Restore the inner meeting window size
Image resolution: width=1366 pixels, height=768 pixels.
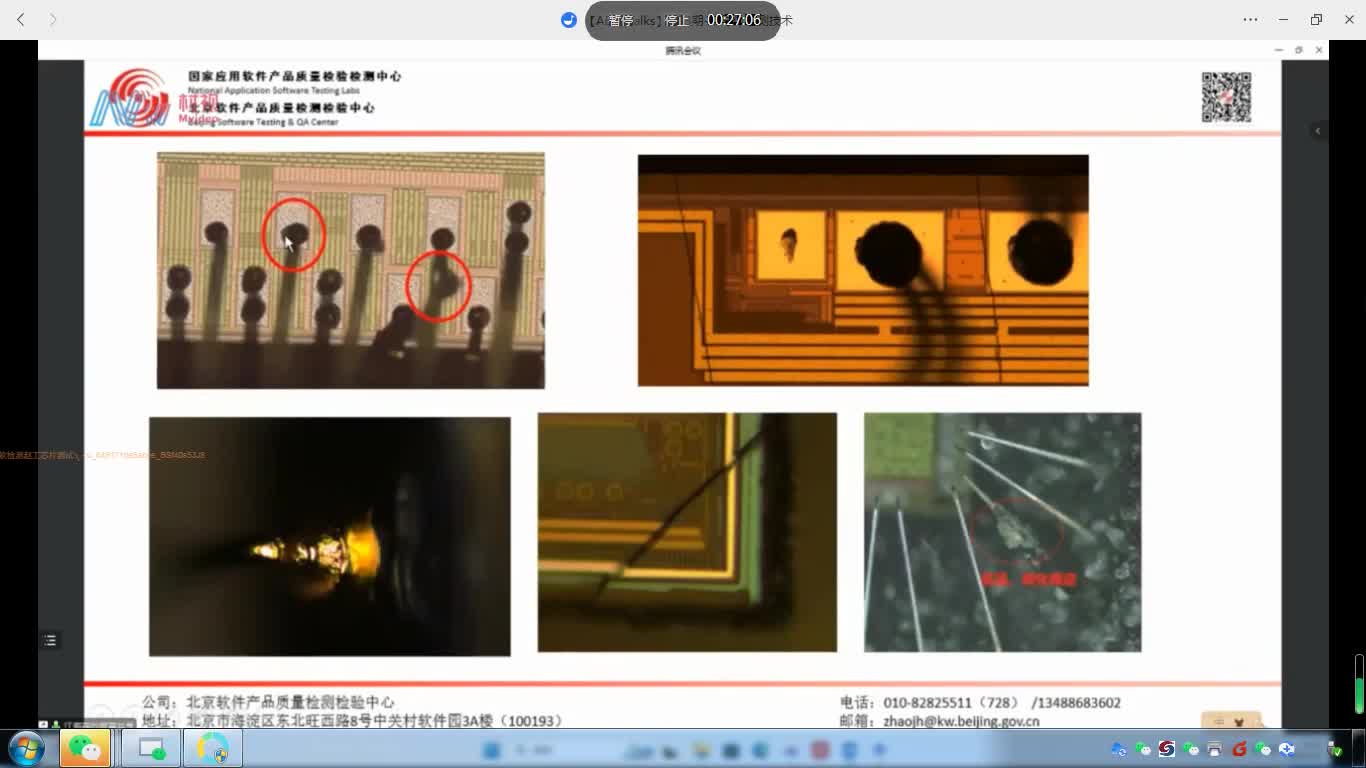1299,50
